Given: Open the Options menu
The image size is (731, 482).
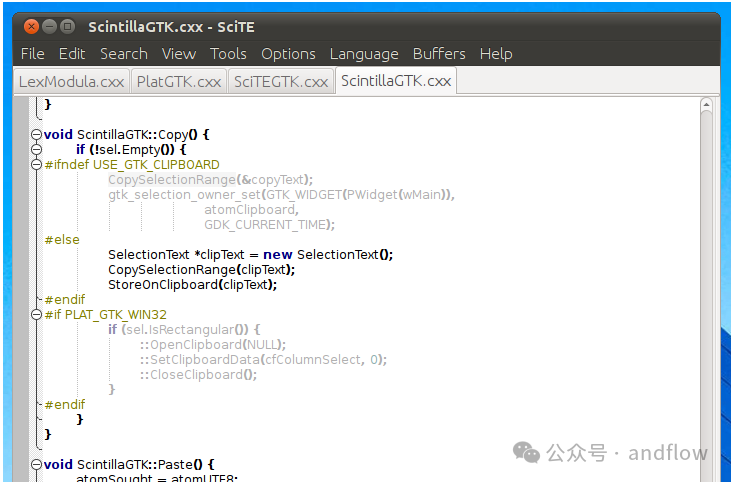Looking at the screenshot, I should 288,54.
